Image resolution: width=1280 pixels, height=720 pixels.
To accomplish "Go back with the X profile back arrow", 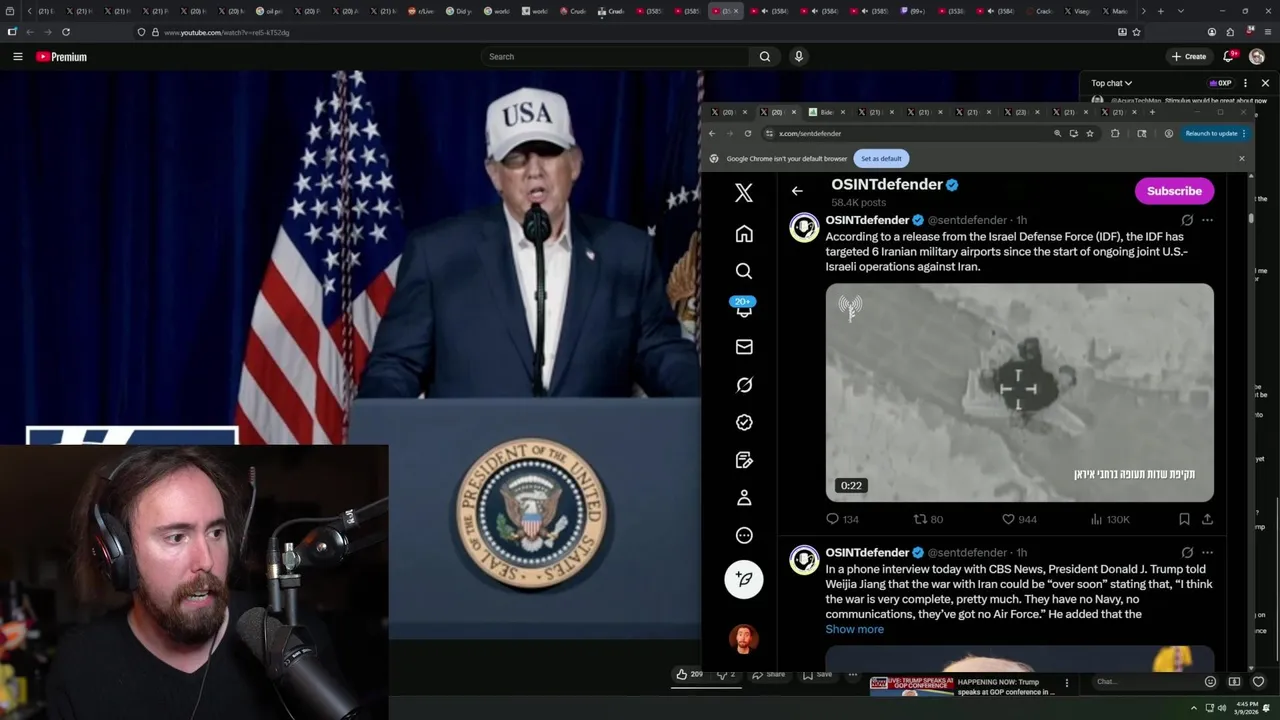I will point(797,191).
